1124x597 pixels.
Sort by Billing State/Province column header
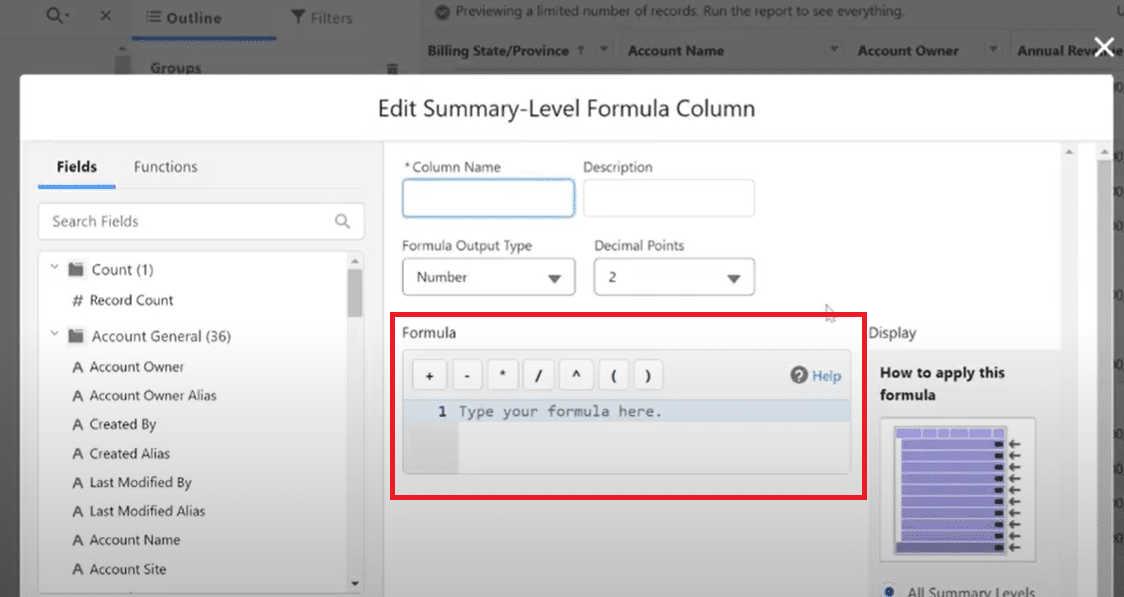(498, 50)
